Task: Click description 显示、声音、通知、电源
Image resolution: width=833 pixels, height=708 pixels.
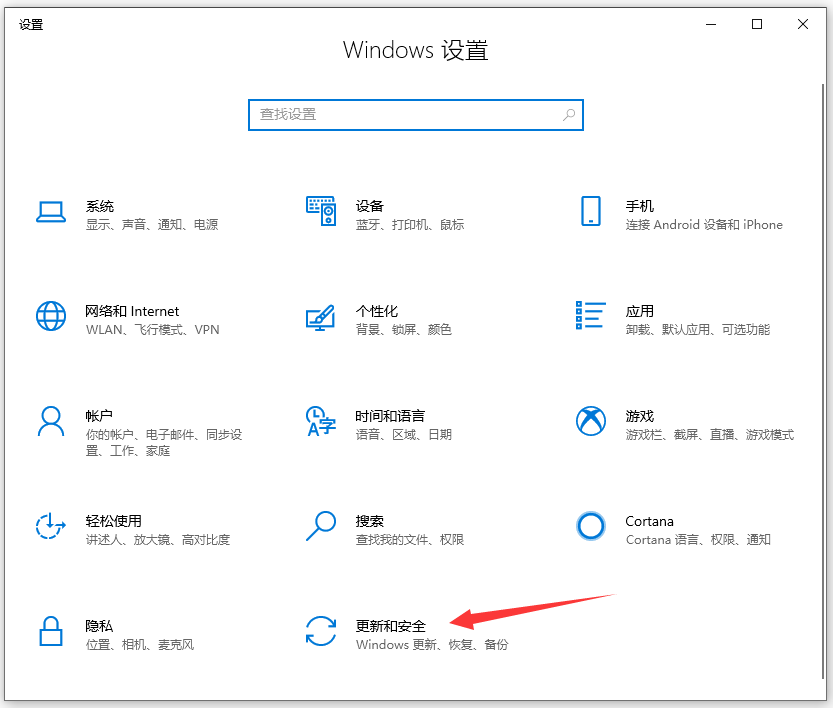Action: click(x=152, y=225)
